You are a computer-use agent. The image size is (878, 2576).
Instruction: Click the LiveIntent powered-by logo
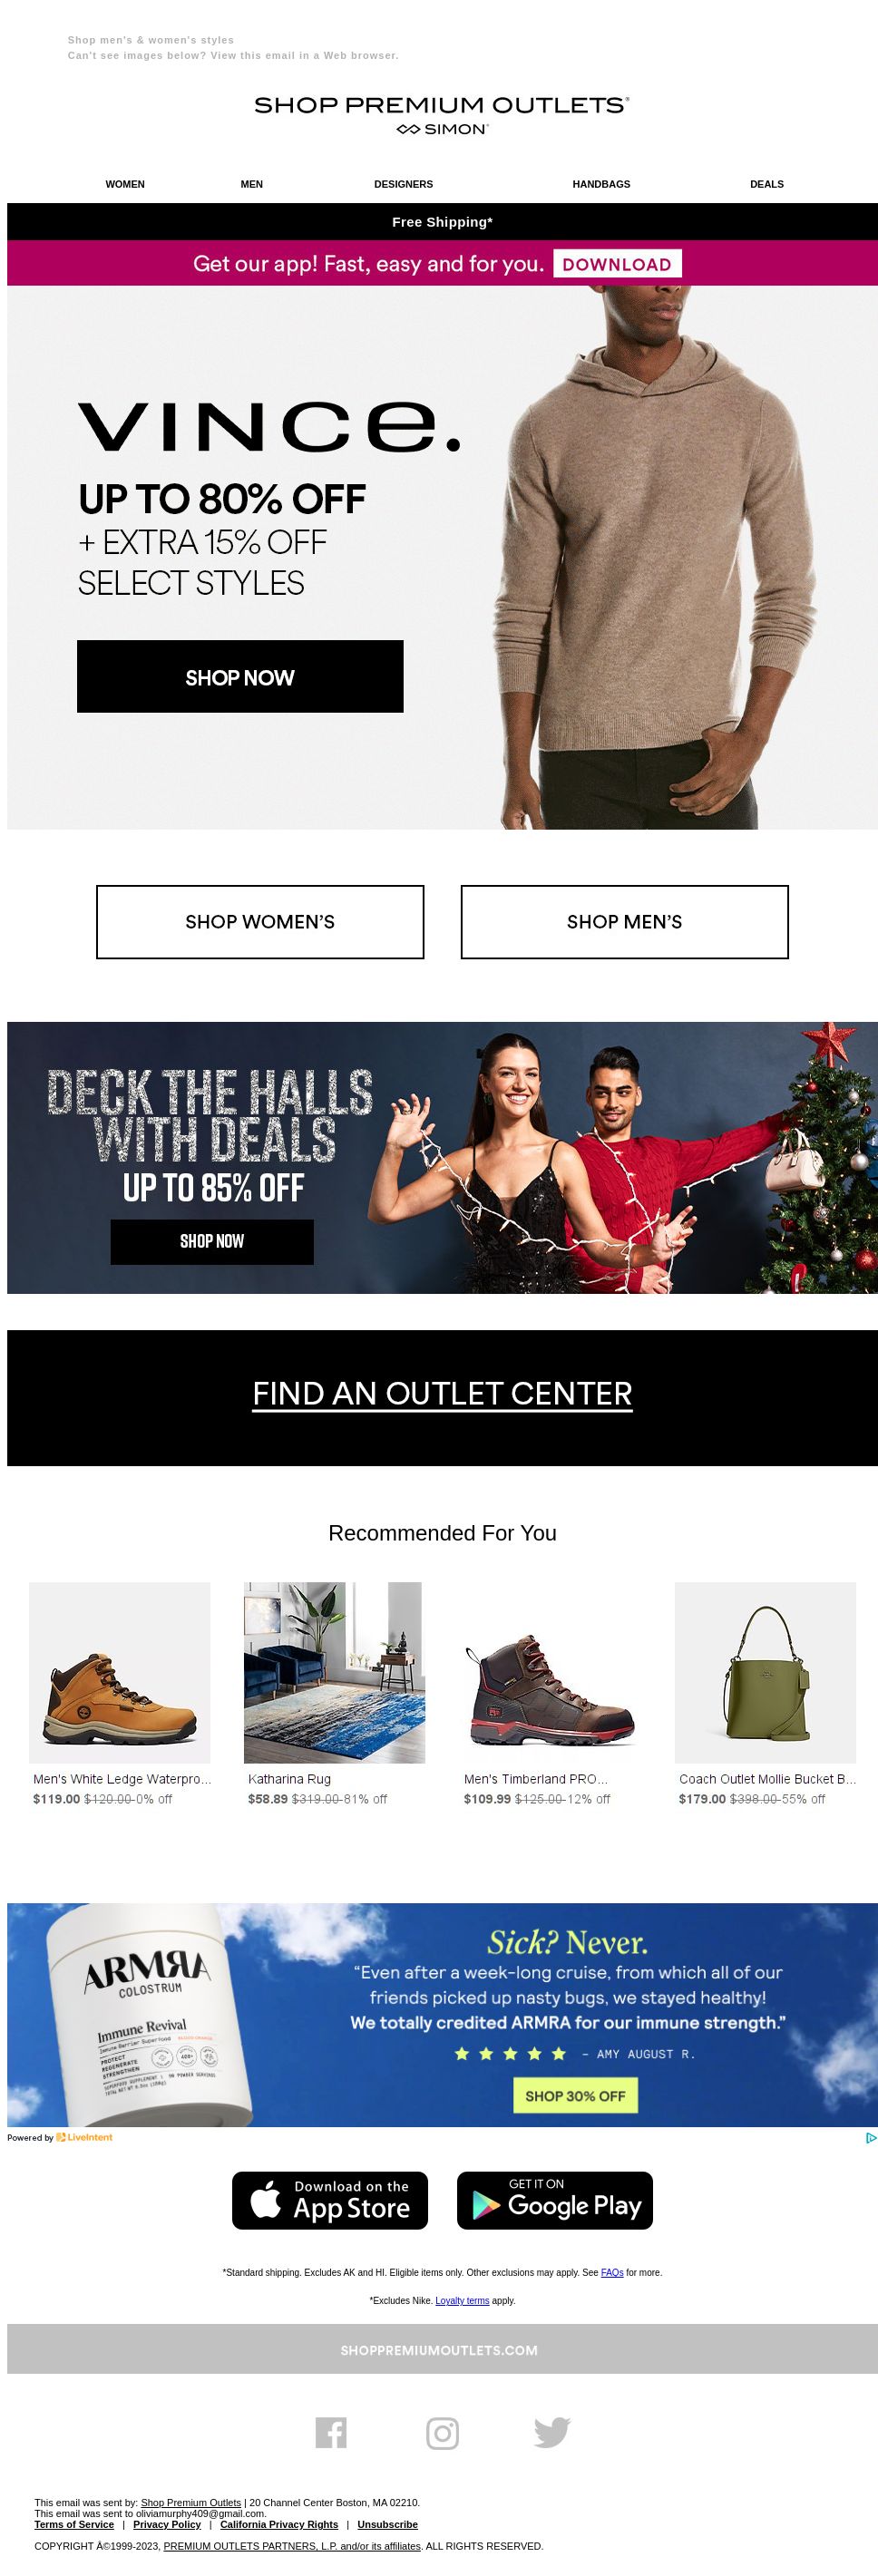pos(84,2137)
